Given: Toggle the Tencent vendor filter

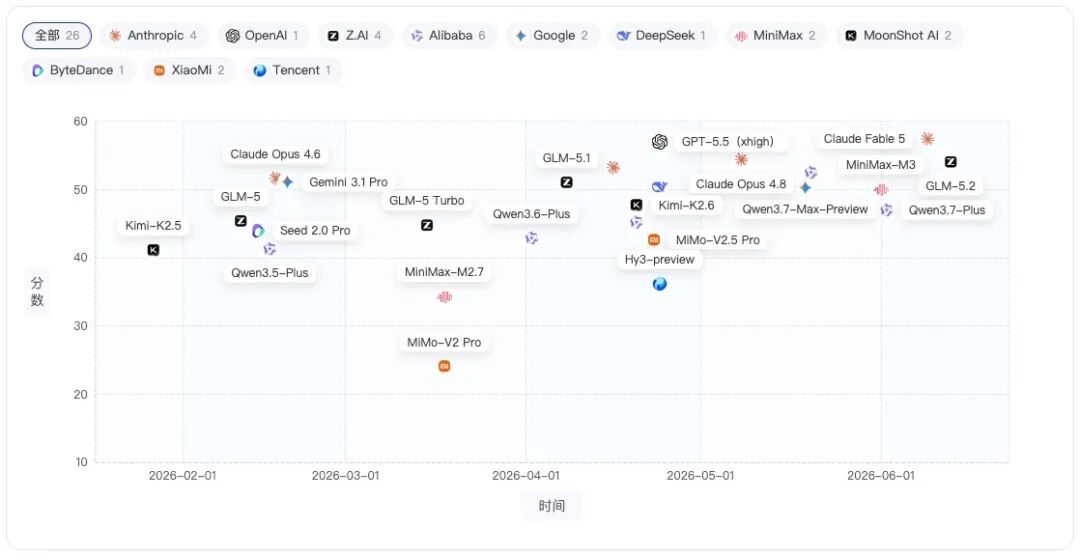Looking at the screenshot, I should click(x=293, y=70).
